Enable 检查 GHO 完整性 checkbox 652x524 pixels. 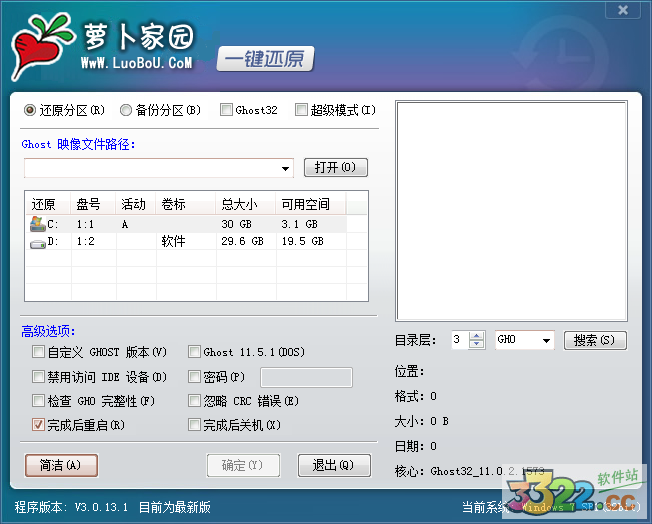(38, 401)
